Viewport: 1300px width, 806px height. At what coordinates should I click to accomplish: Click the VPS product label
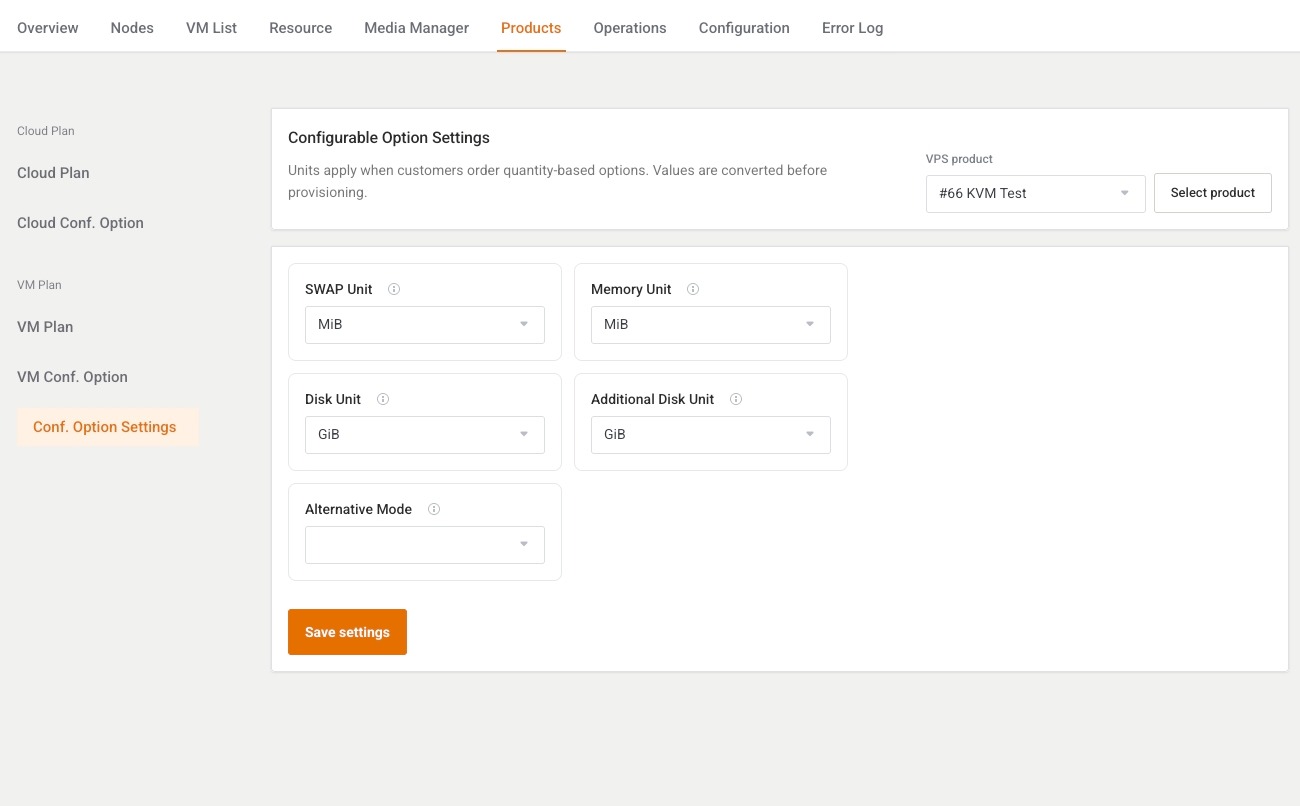[959, 159]
